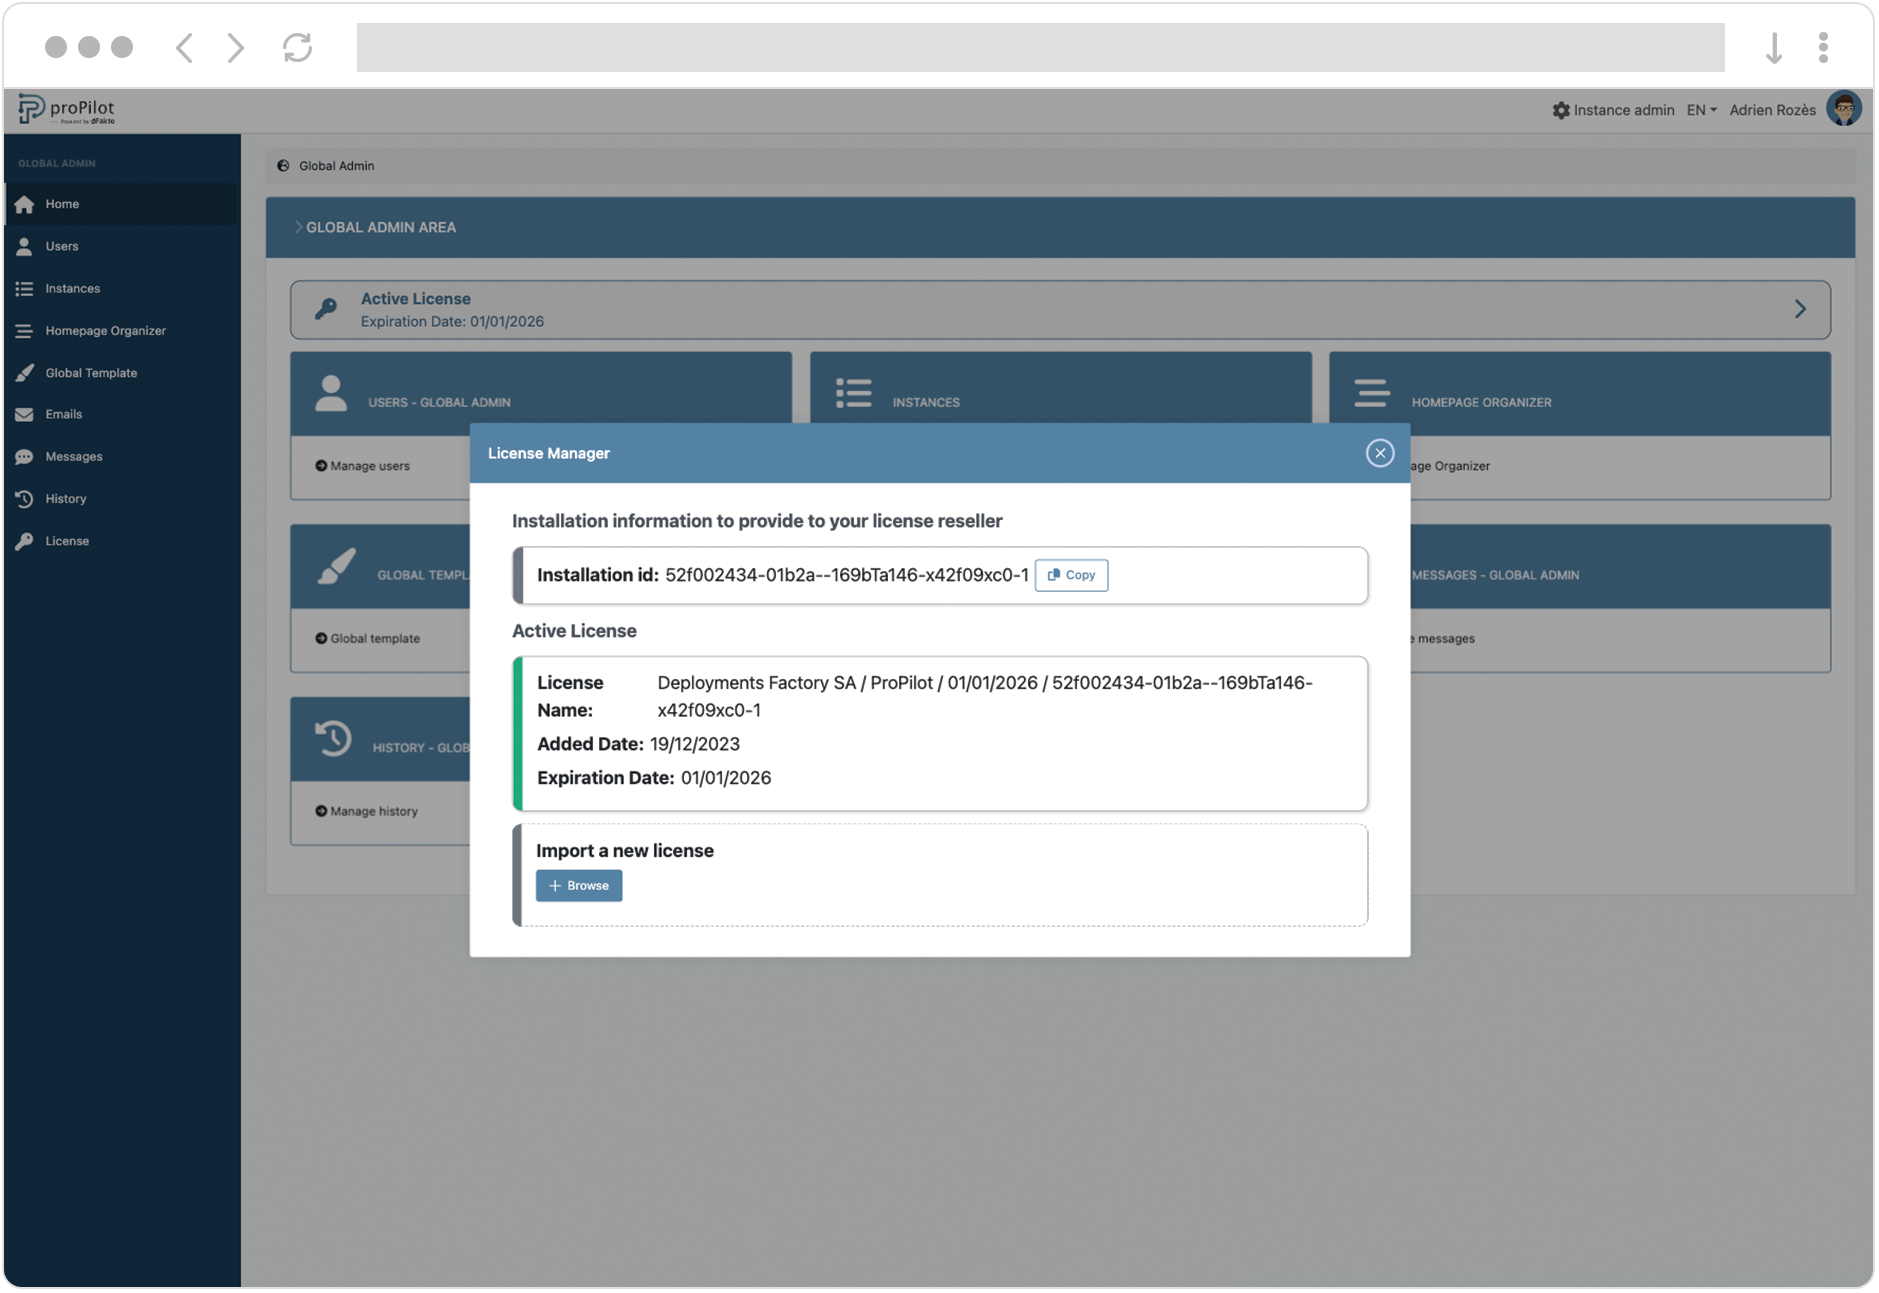This screenshot has width=1879, height=1293.
Task: Click the user avatar picture
Action: click(x=1843, y=109)
